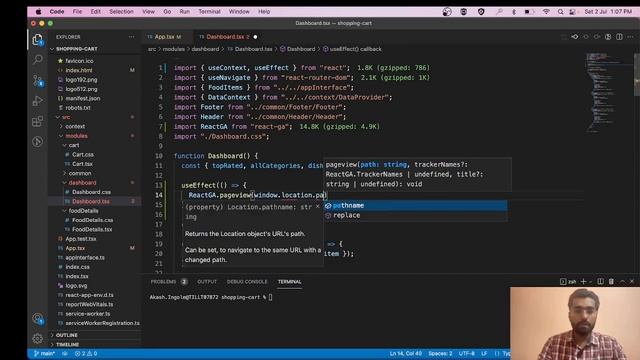Click LF line ending in status bar
Viewport: 640px width, 360px height.
pos(484,353)
